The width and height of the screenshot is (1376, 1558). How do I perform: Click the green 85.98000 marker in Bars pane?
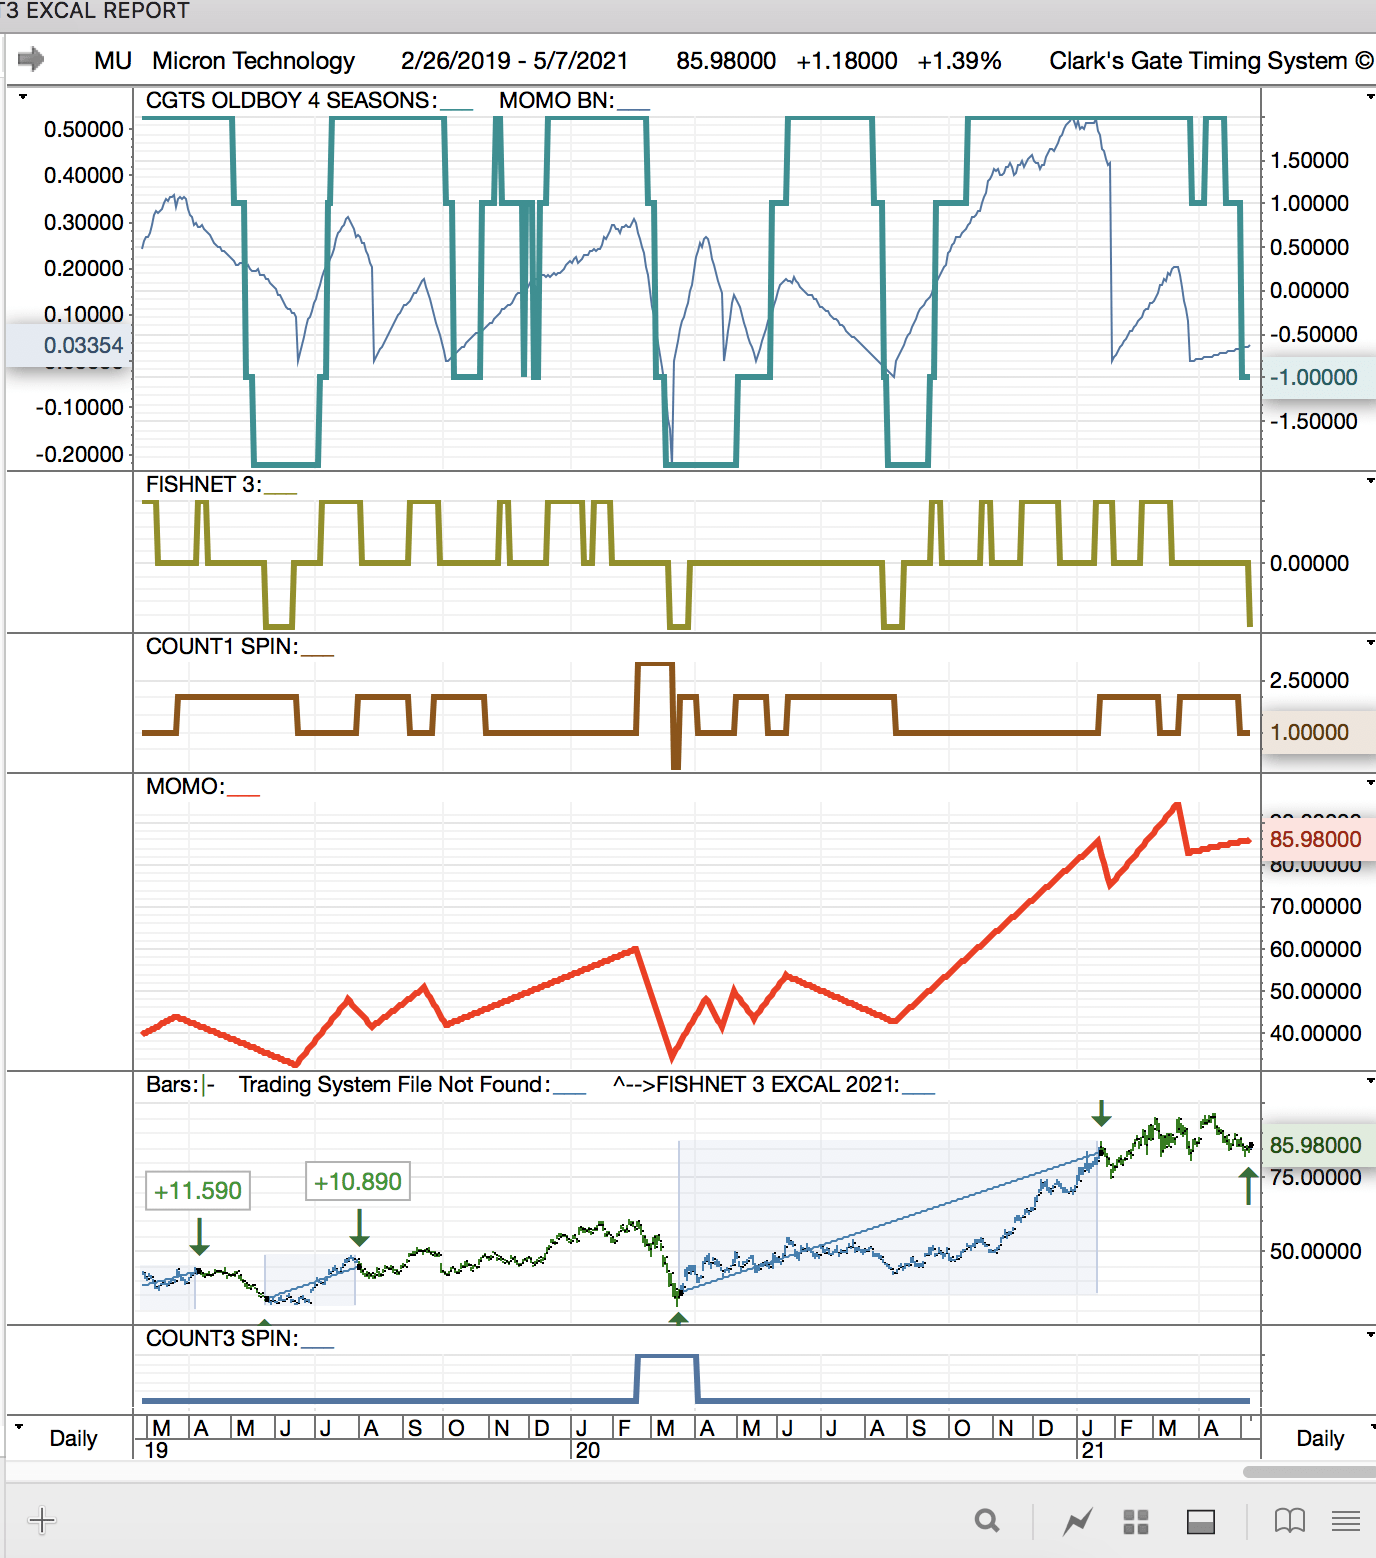click(x=1319, y=1145)
